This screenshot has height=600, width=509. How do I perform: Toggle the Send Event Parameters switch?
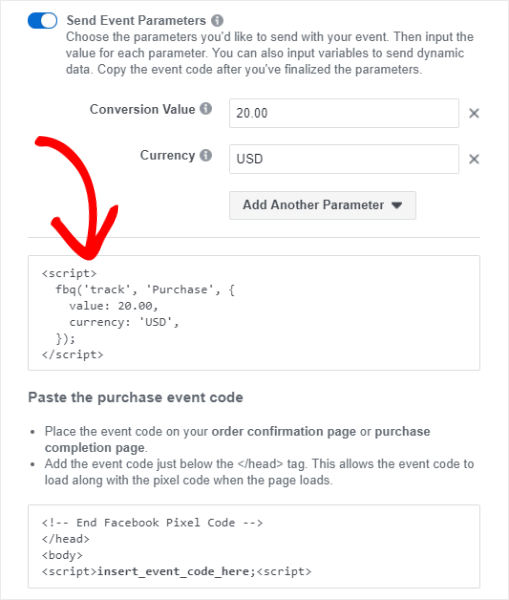42,20
